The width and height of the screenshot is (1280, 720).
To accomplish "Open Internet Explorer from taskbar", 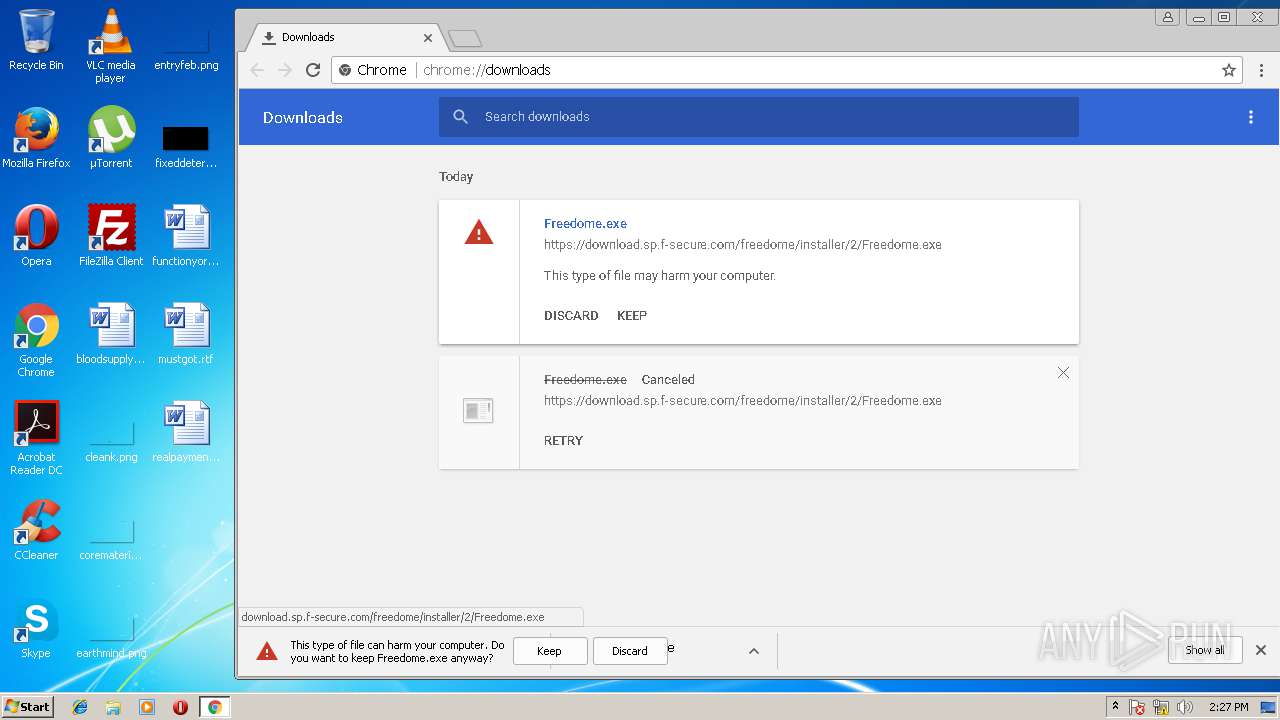I will 80,707.
